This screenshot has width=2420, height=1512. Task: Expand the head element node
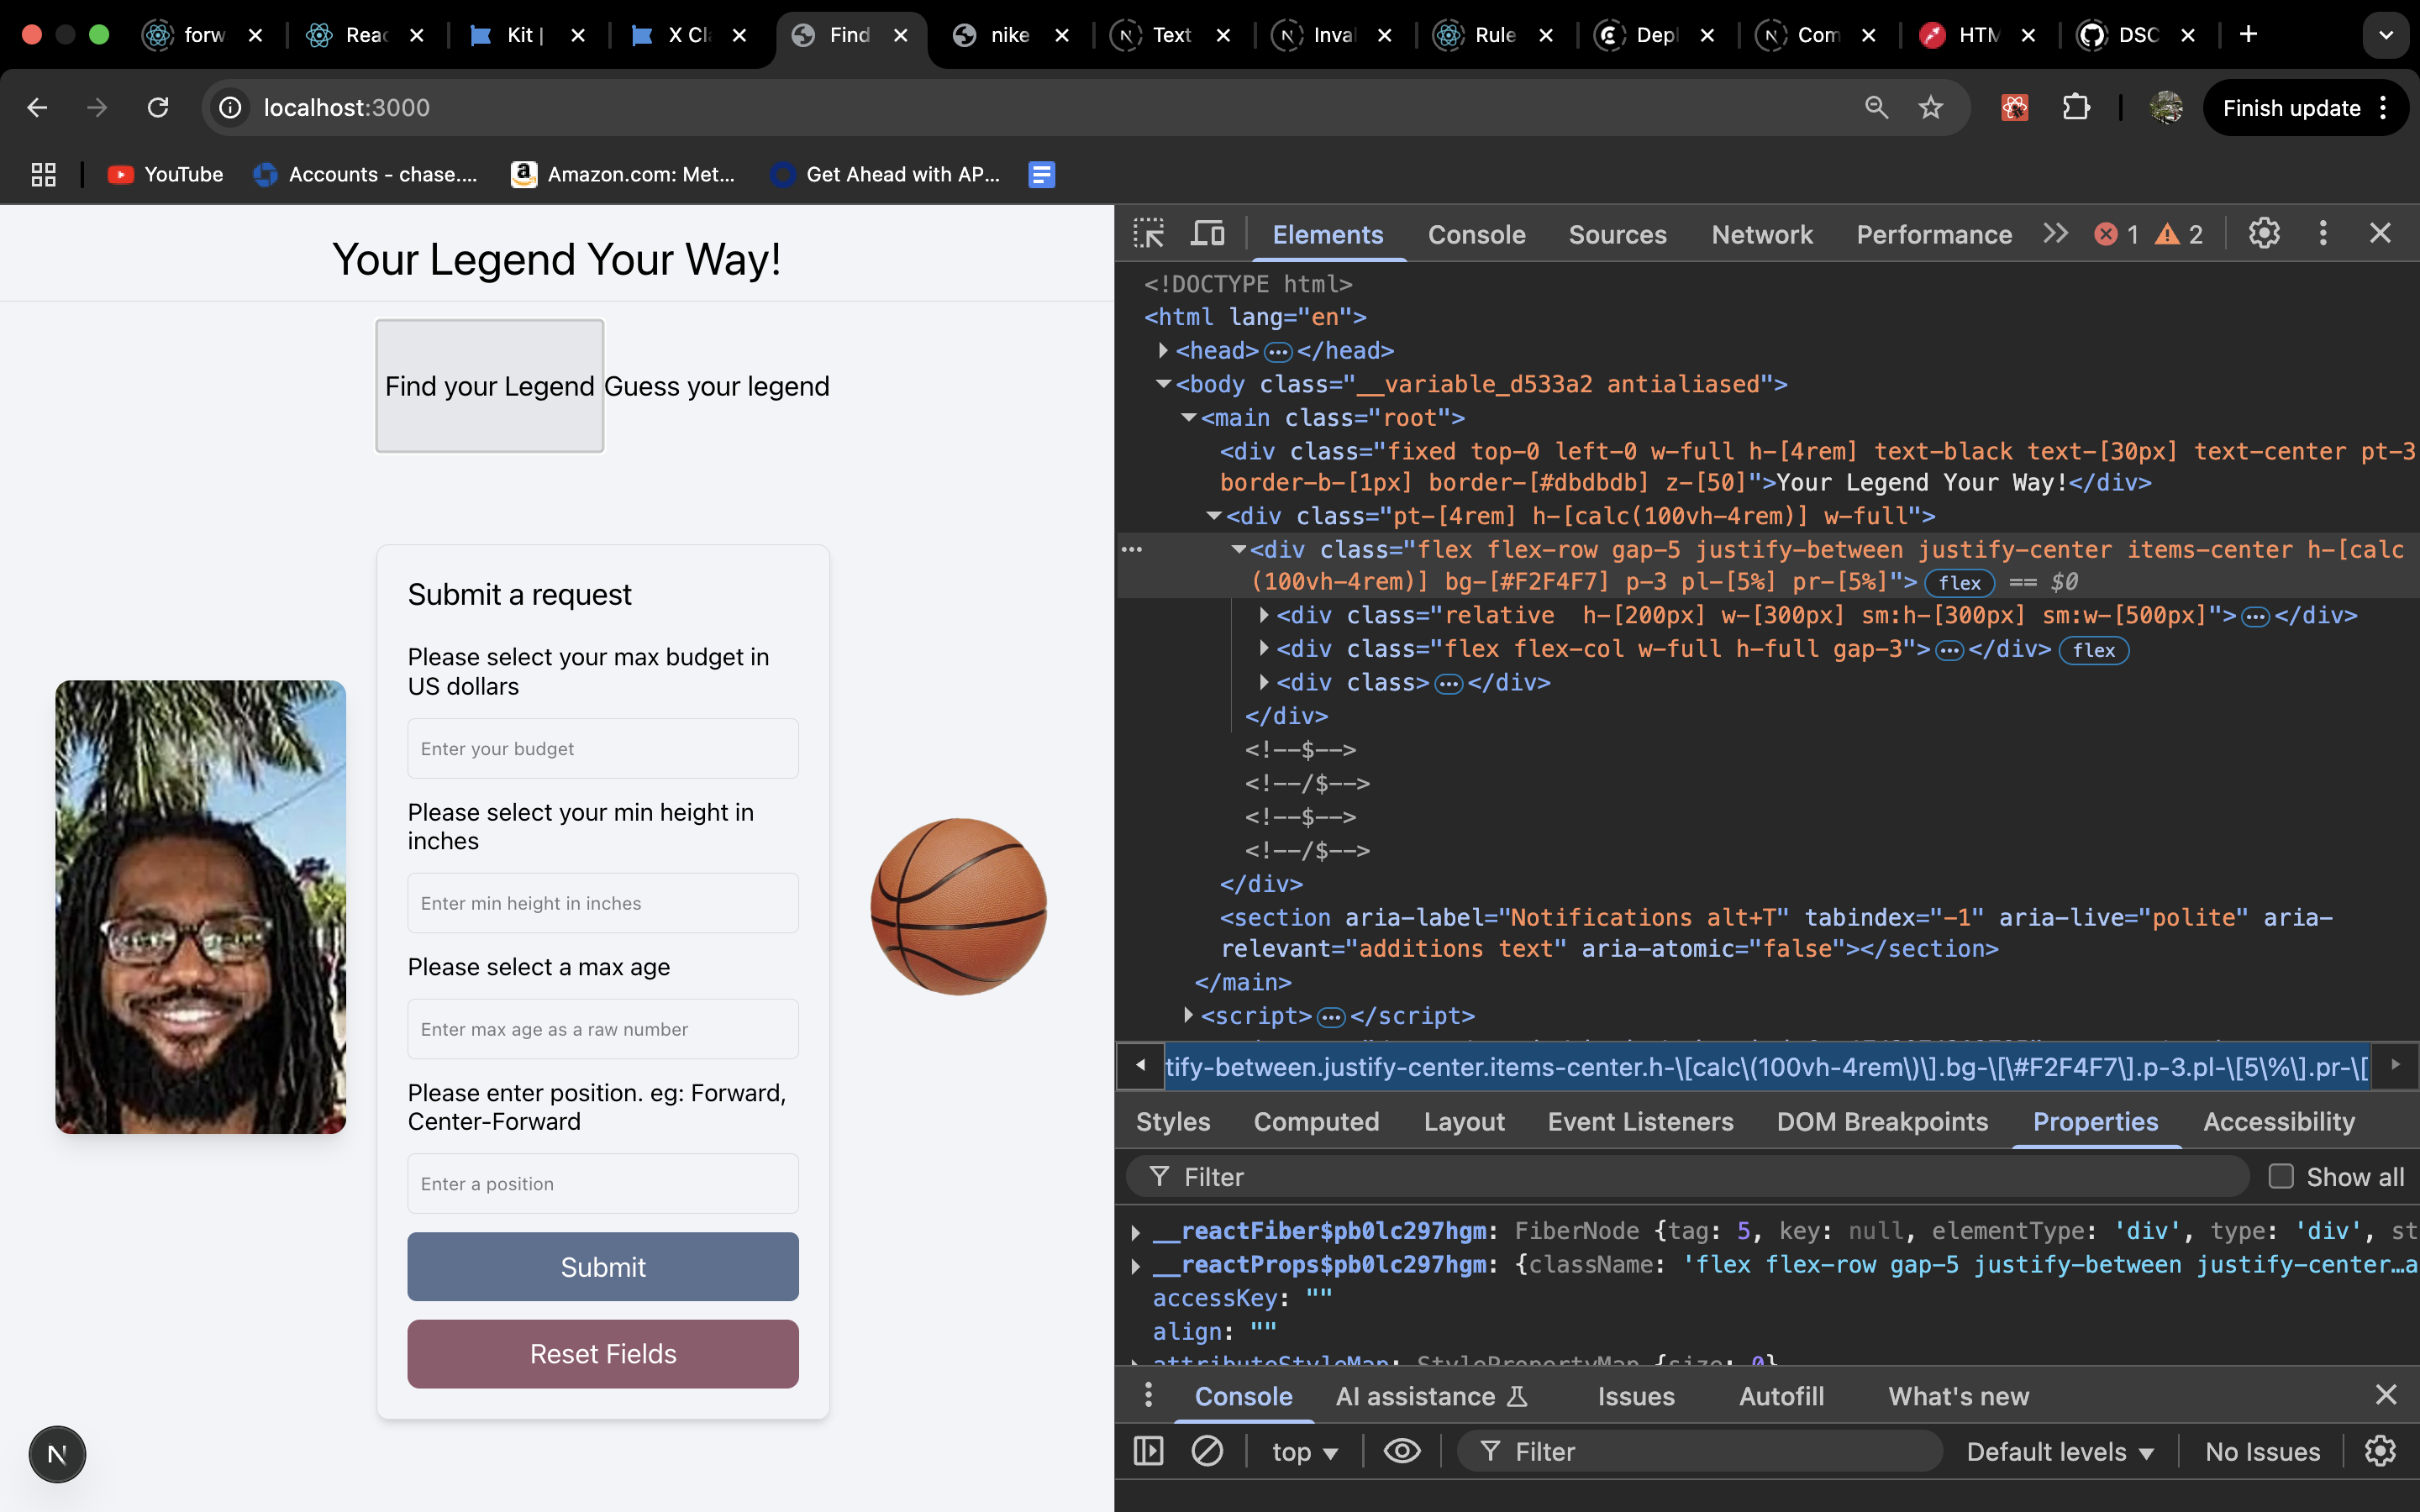point(1163,351)
